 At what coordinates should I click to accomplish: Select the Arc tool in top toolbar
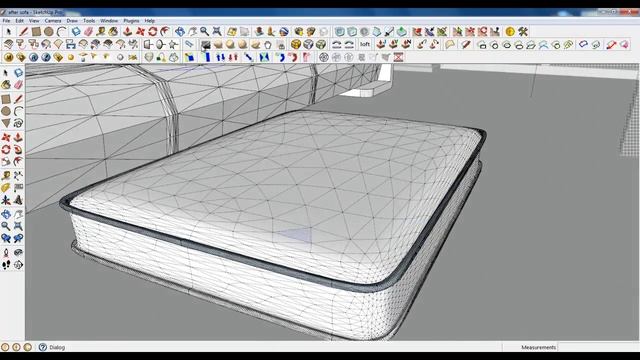pos(62,31)
